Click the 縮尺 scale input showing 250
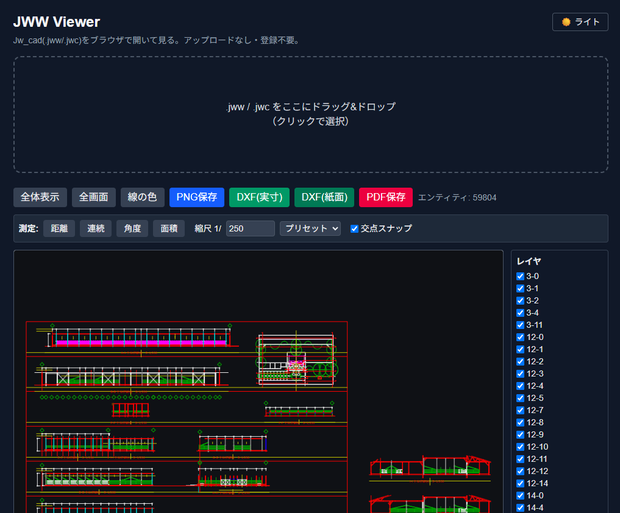This screenshot has width=620, height=513. pyautogui.click(x=250, y=228)
